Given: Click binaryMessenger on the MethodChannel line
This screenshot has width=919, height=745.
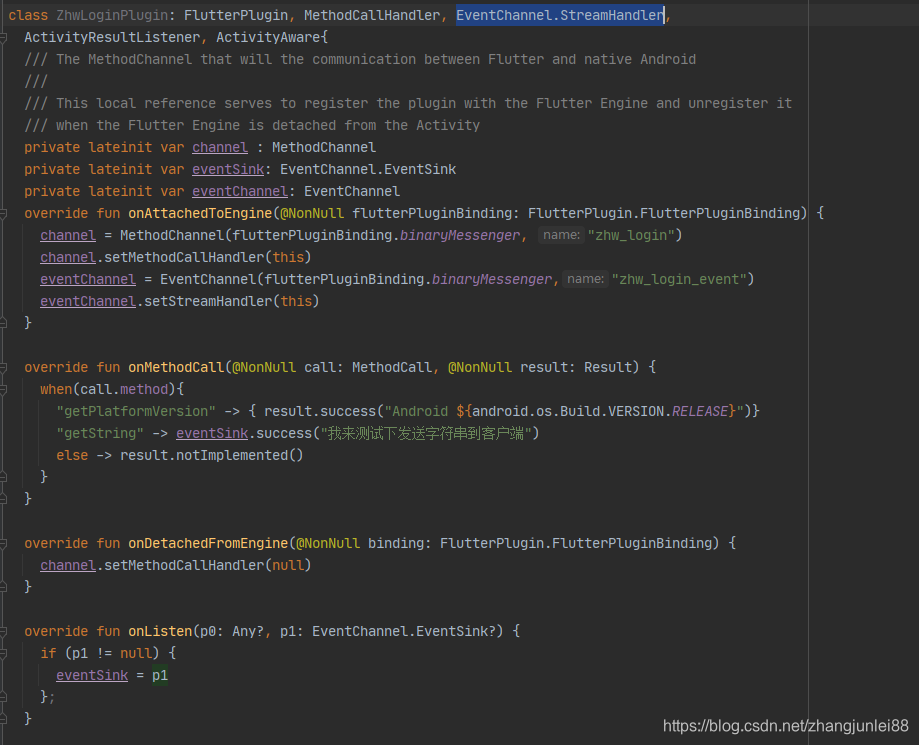Looking at the screenshot, I should pyautogui.click(x=460, y=235).
